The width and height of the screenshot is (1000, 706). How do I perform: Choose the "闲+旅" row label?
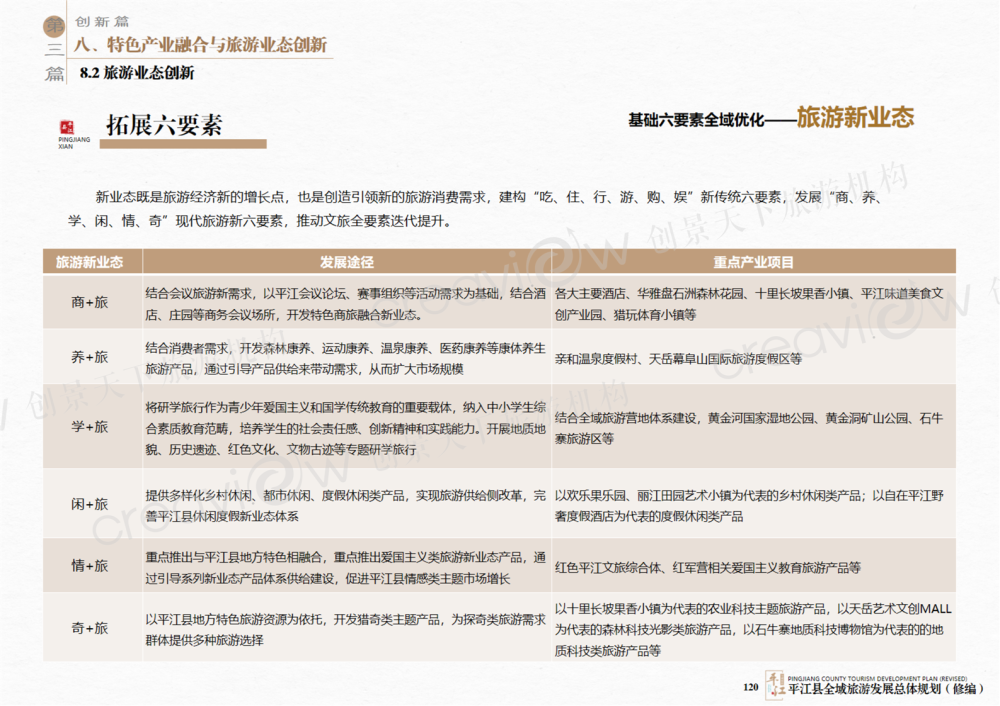[x=90, y=504]
